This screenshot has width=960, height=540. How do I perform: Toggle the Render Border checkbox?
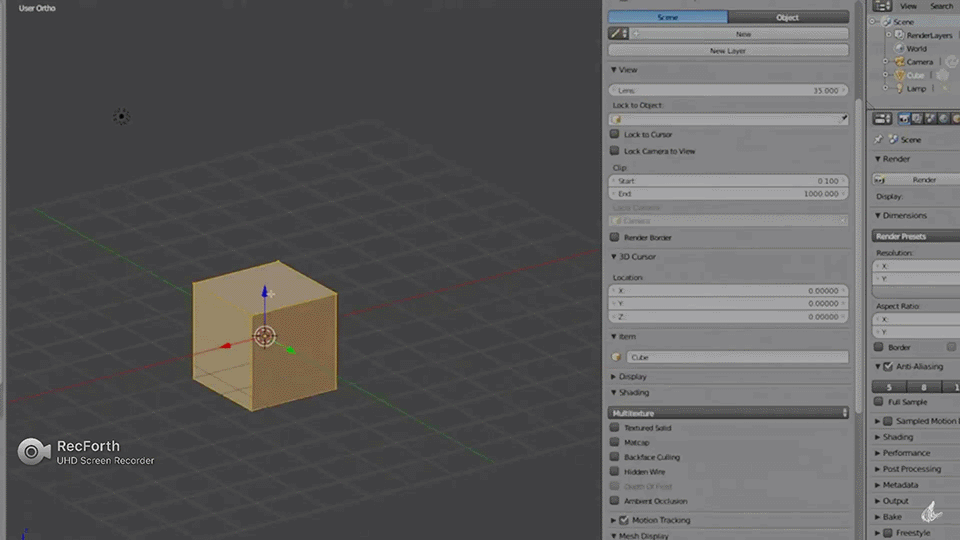coord(615,237)
